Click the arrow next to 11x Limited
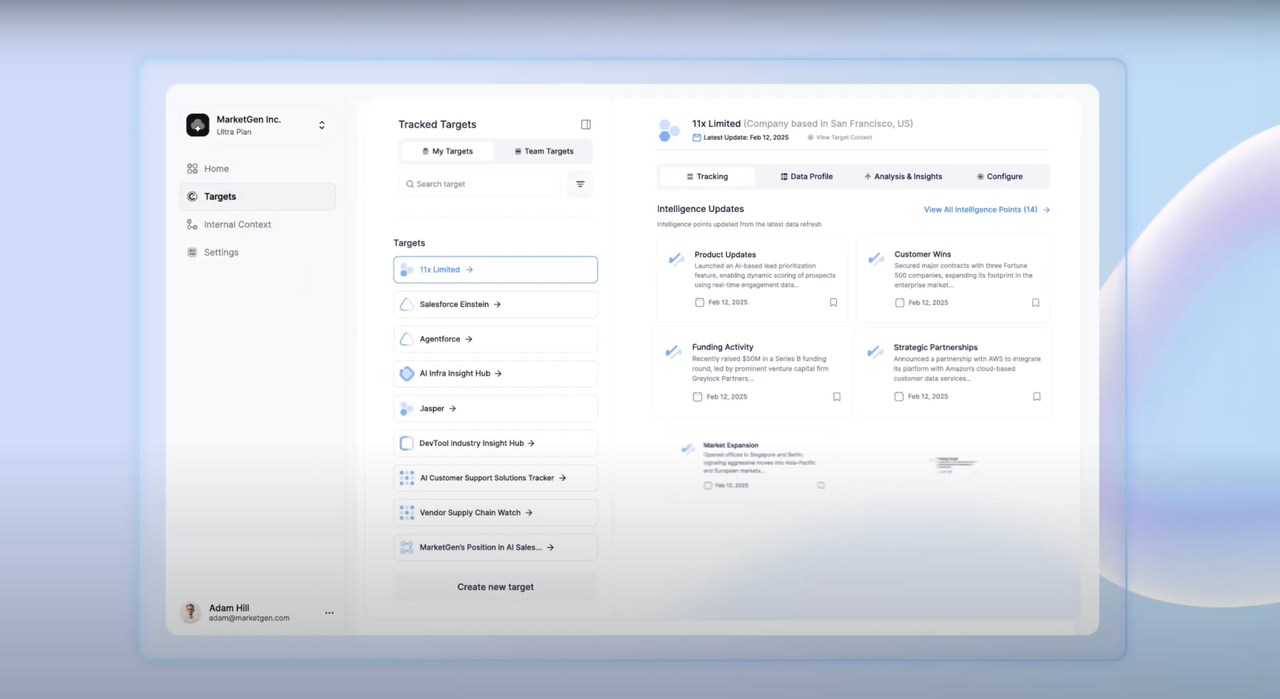Screen dimensions: 1280x699 [x=469, y=270]
